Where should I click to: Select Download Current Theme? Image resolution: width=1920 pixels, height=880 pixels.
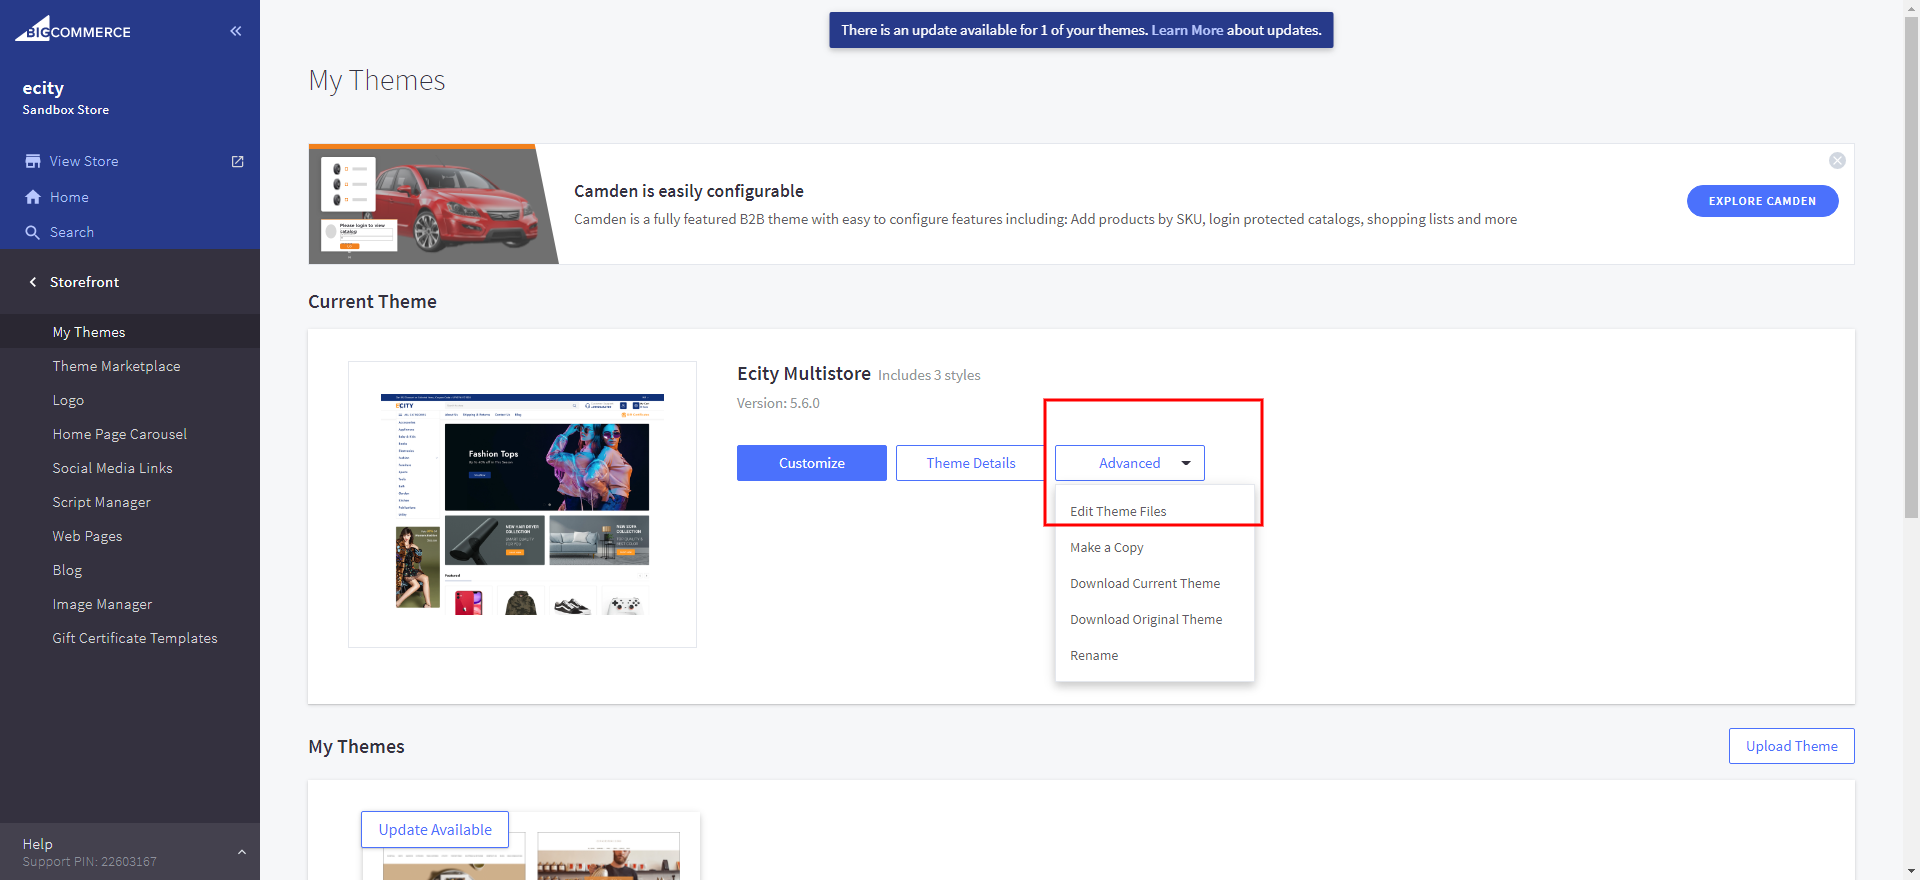pos(1144,583)
